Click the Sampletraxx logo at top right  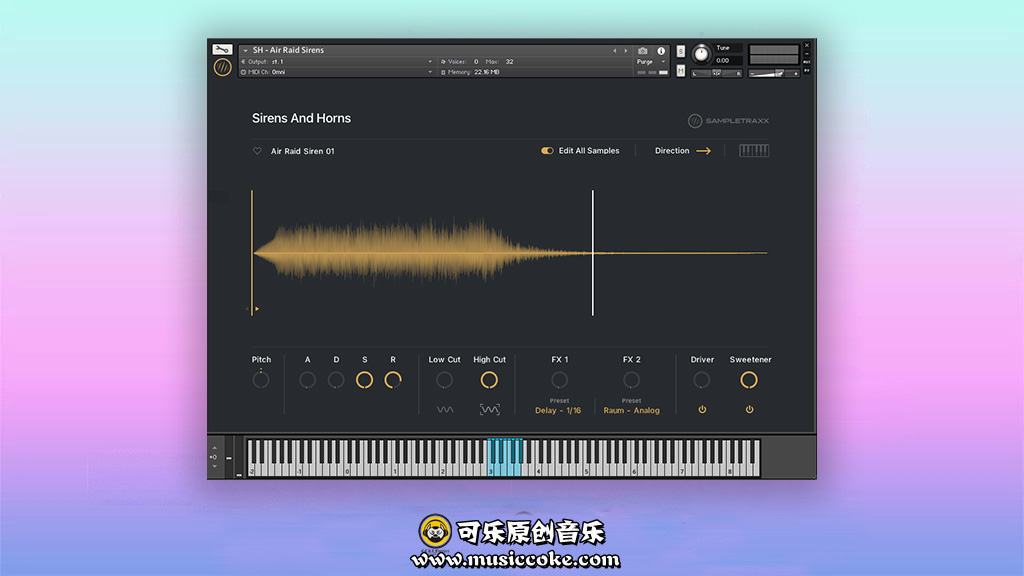(728, 121)
